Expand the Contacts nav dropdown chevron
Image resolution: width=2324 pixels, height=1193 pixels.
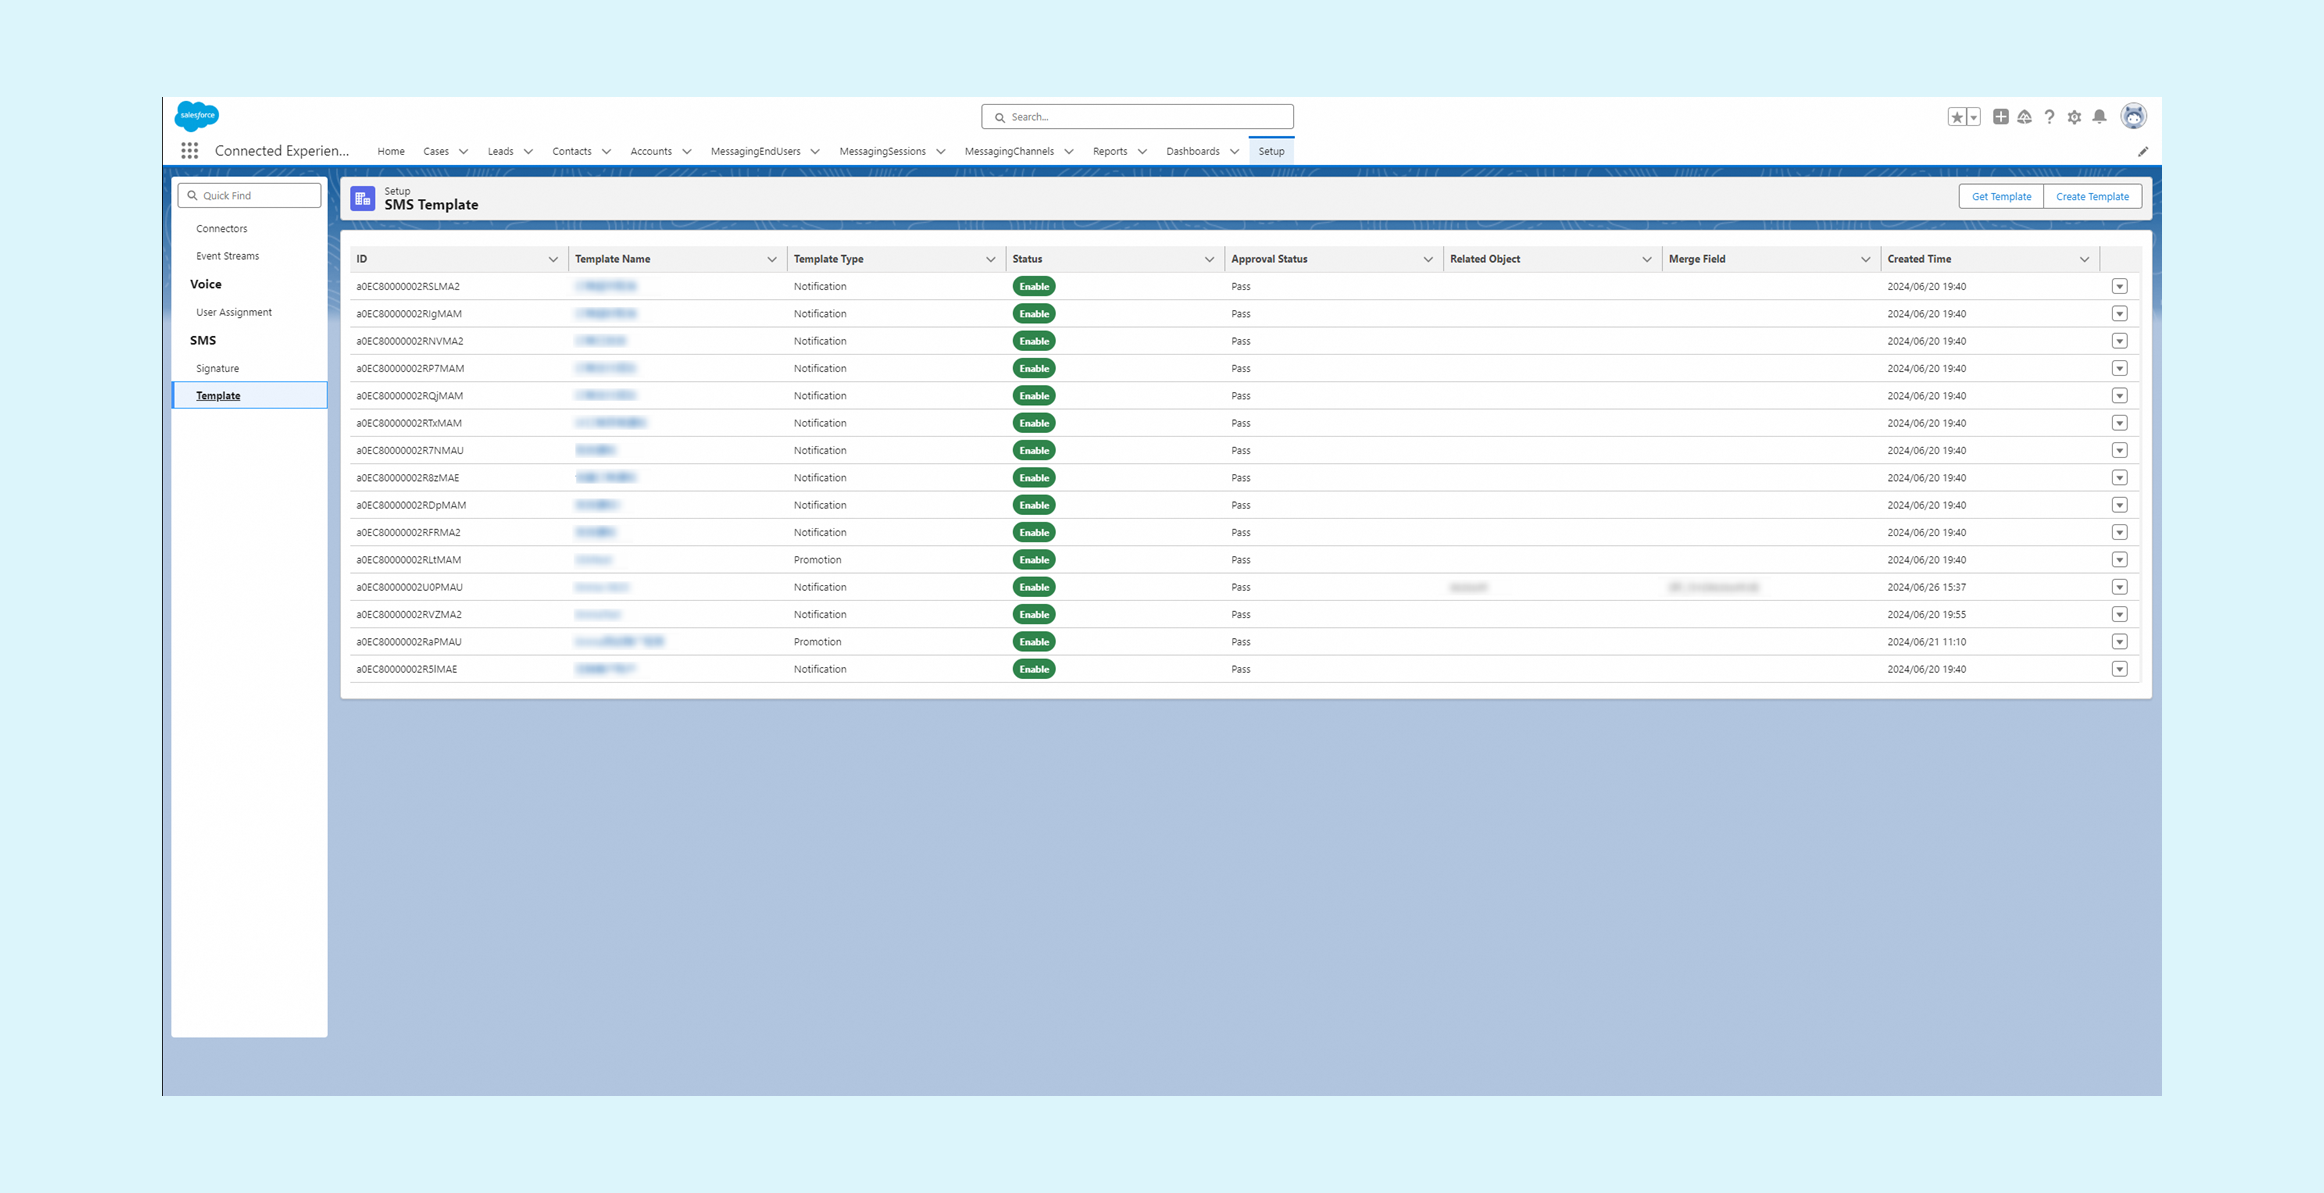(x=606, y=152)
